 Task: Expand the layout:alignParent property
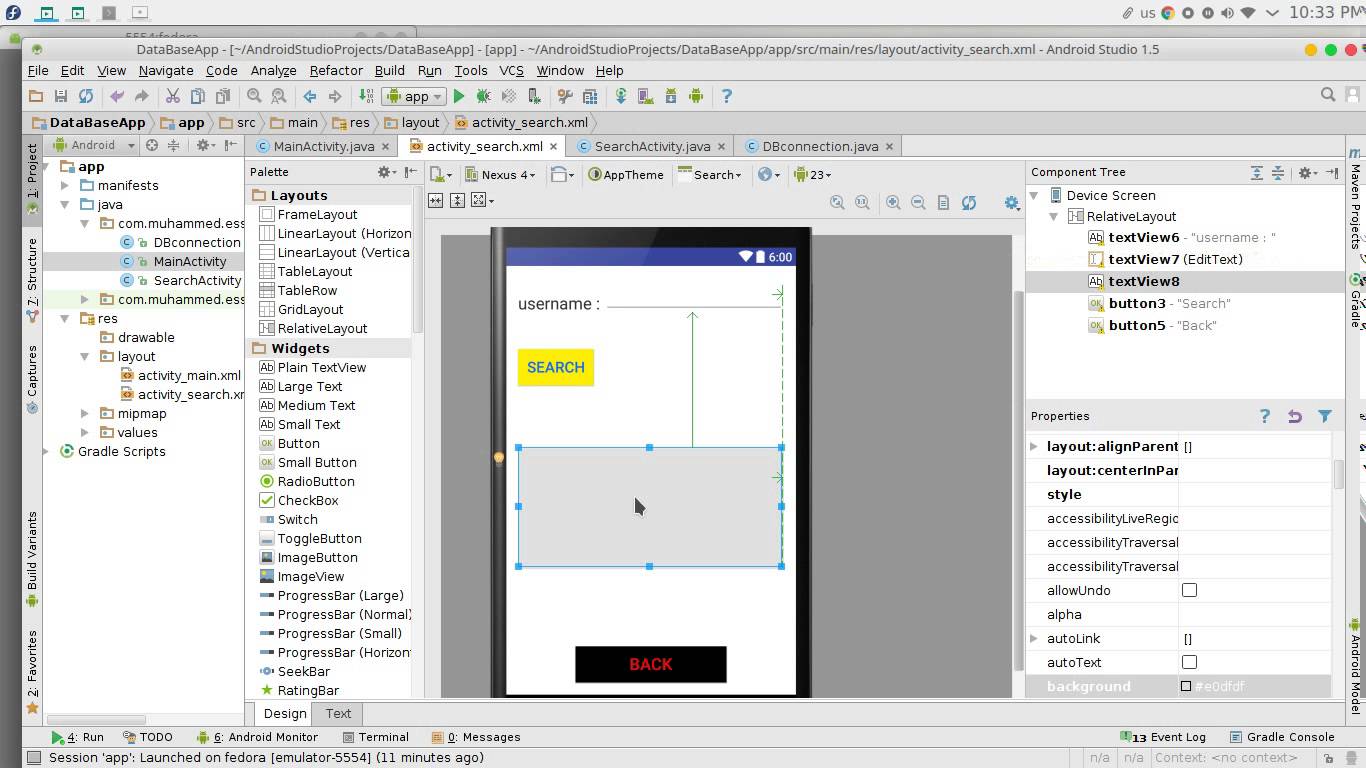coord(1034,446)
